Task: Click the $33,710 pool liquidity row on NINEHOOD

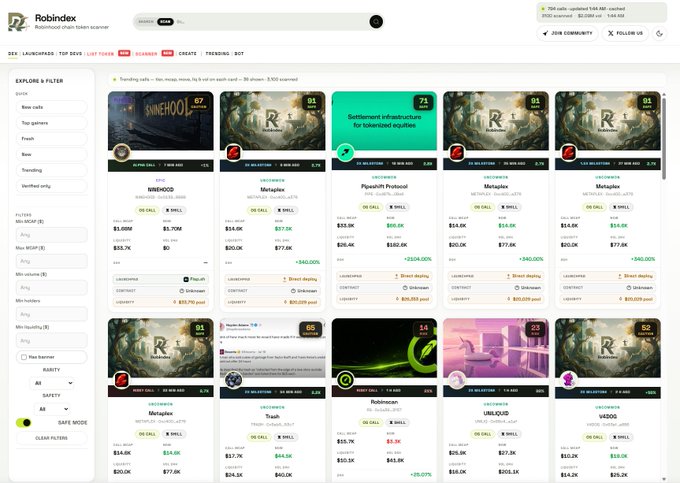Action: coord(160,302)
